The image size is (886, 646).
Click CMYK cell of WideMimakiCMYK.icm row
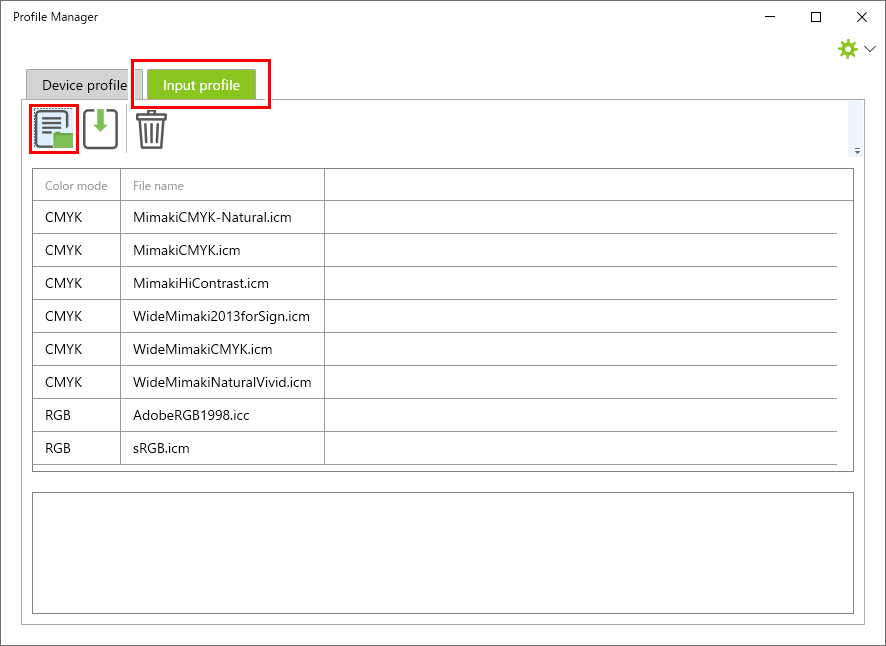pos(76,349)
